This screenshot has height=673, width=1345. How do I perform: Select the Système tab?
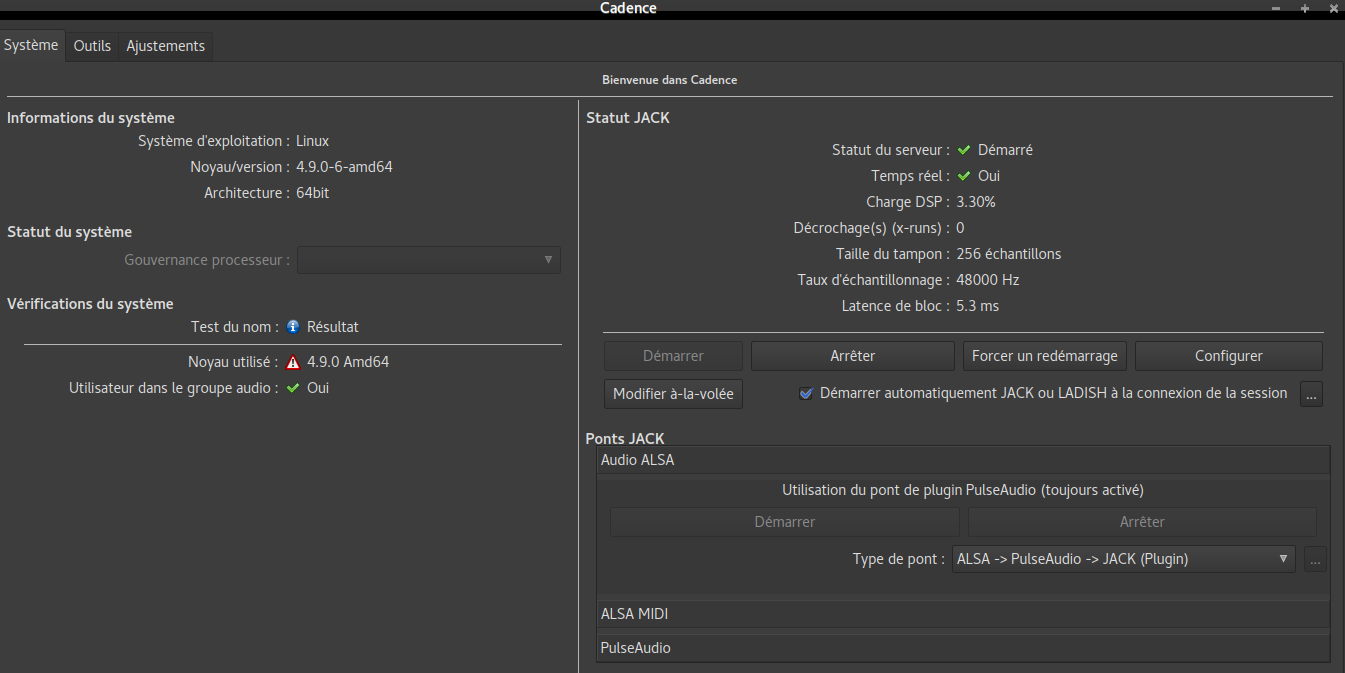click(x=32, y=45)
